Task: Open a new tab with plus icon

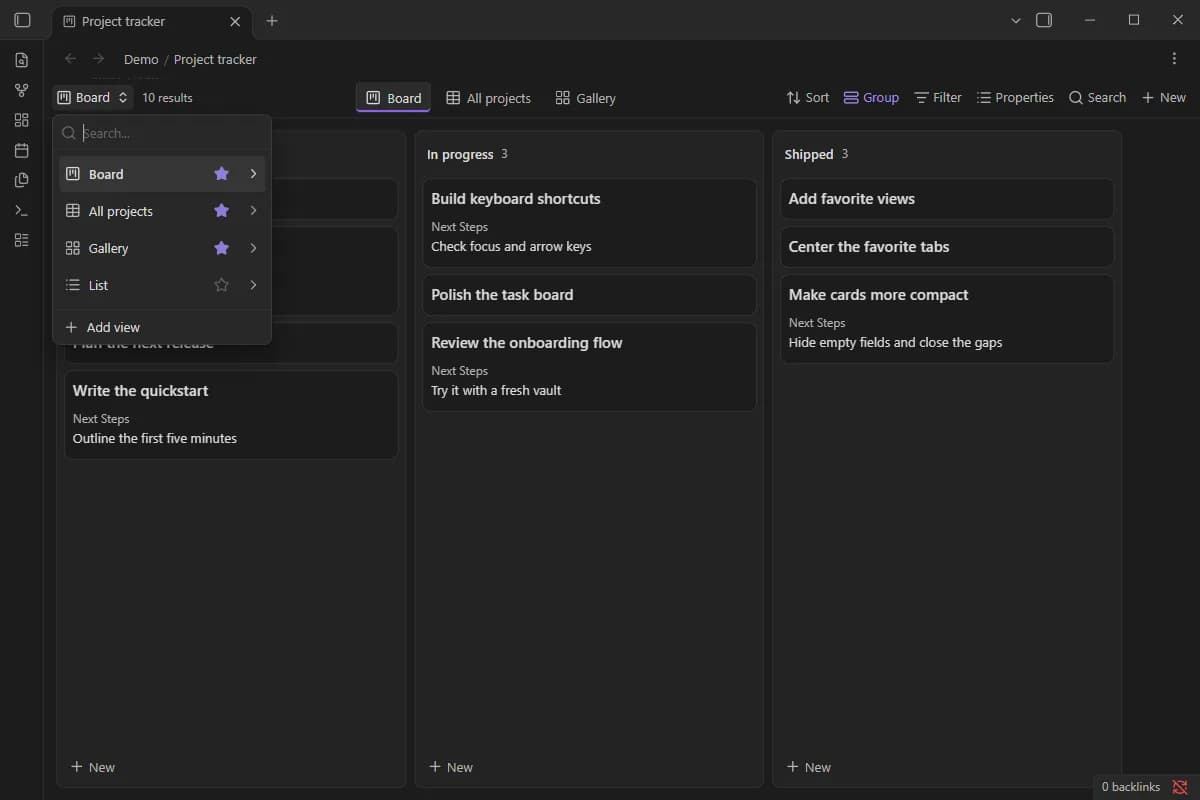Action: 272,21
